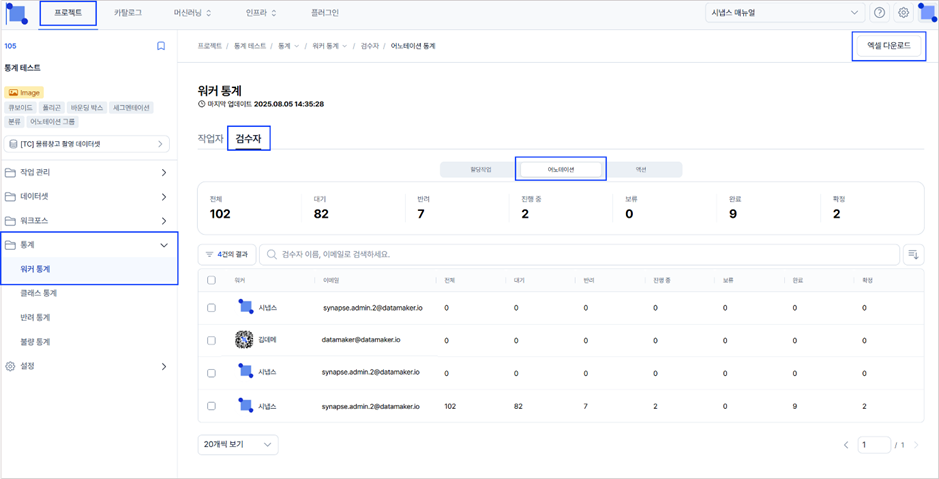Collapse the 통계 menu chevron
This screenshot has width=939, height=479.
pyautogui.click(x=164, y=245)
